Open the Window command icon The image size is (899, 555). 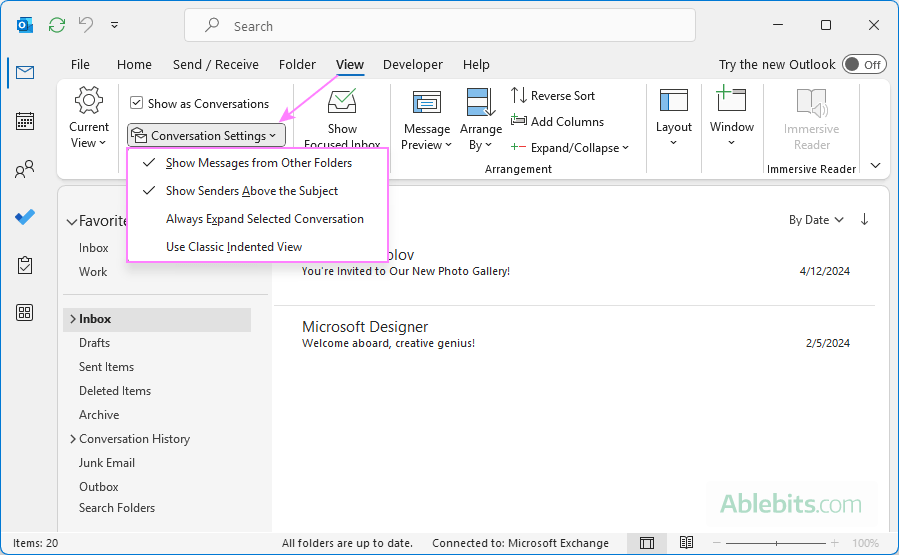pos(731,99)
